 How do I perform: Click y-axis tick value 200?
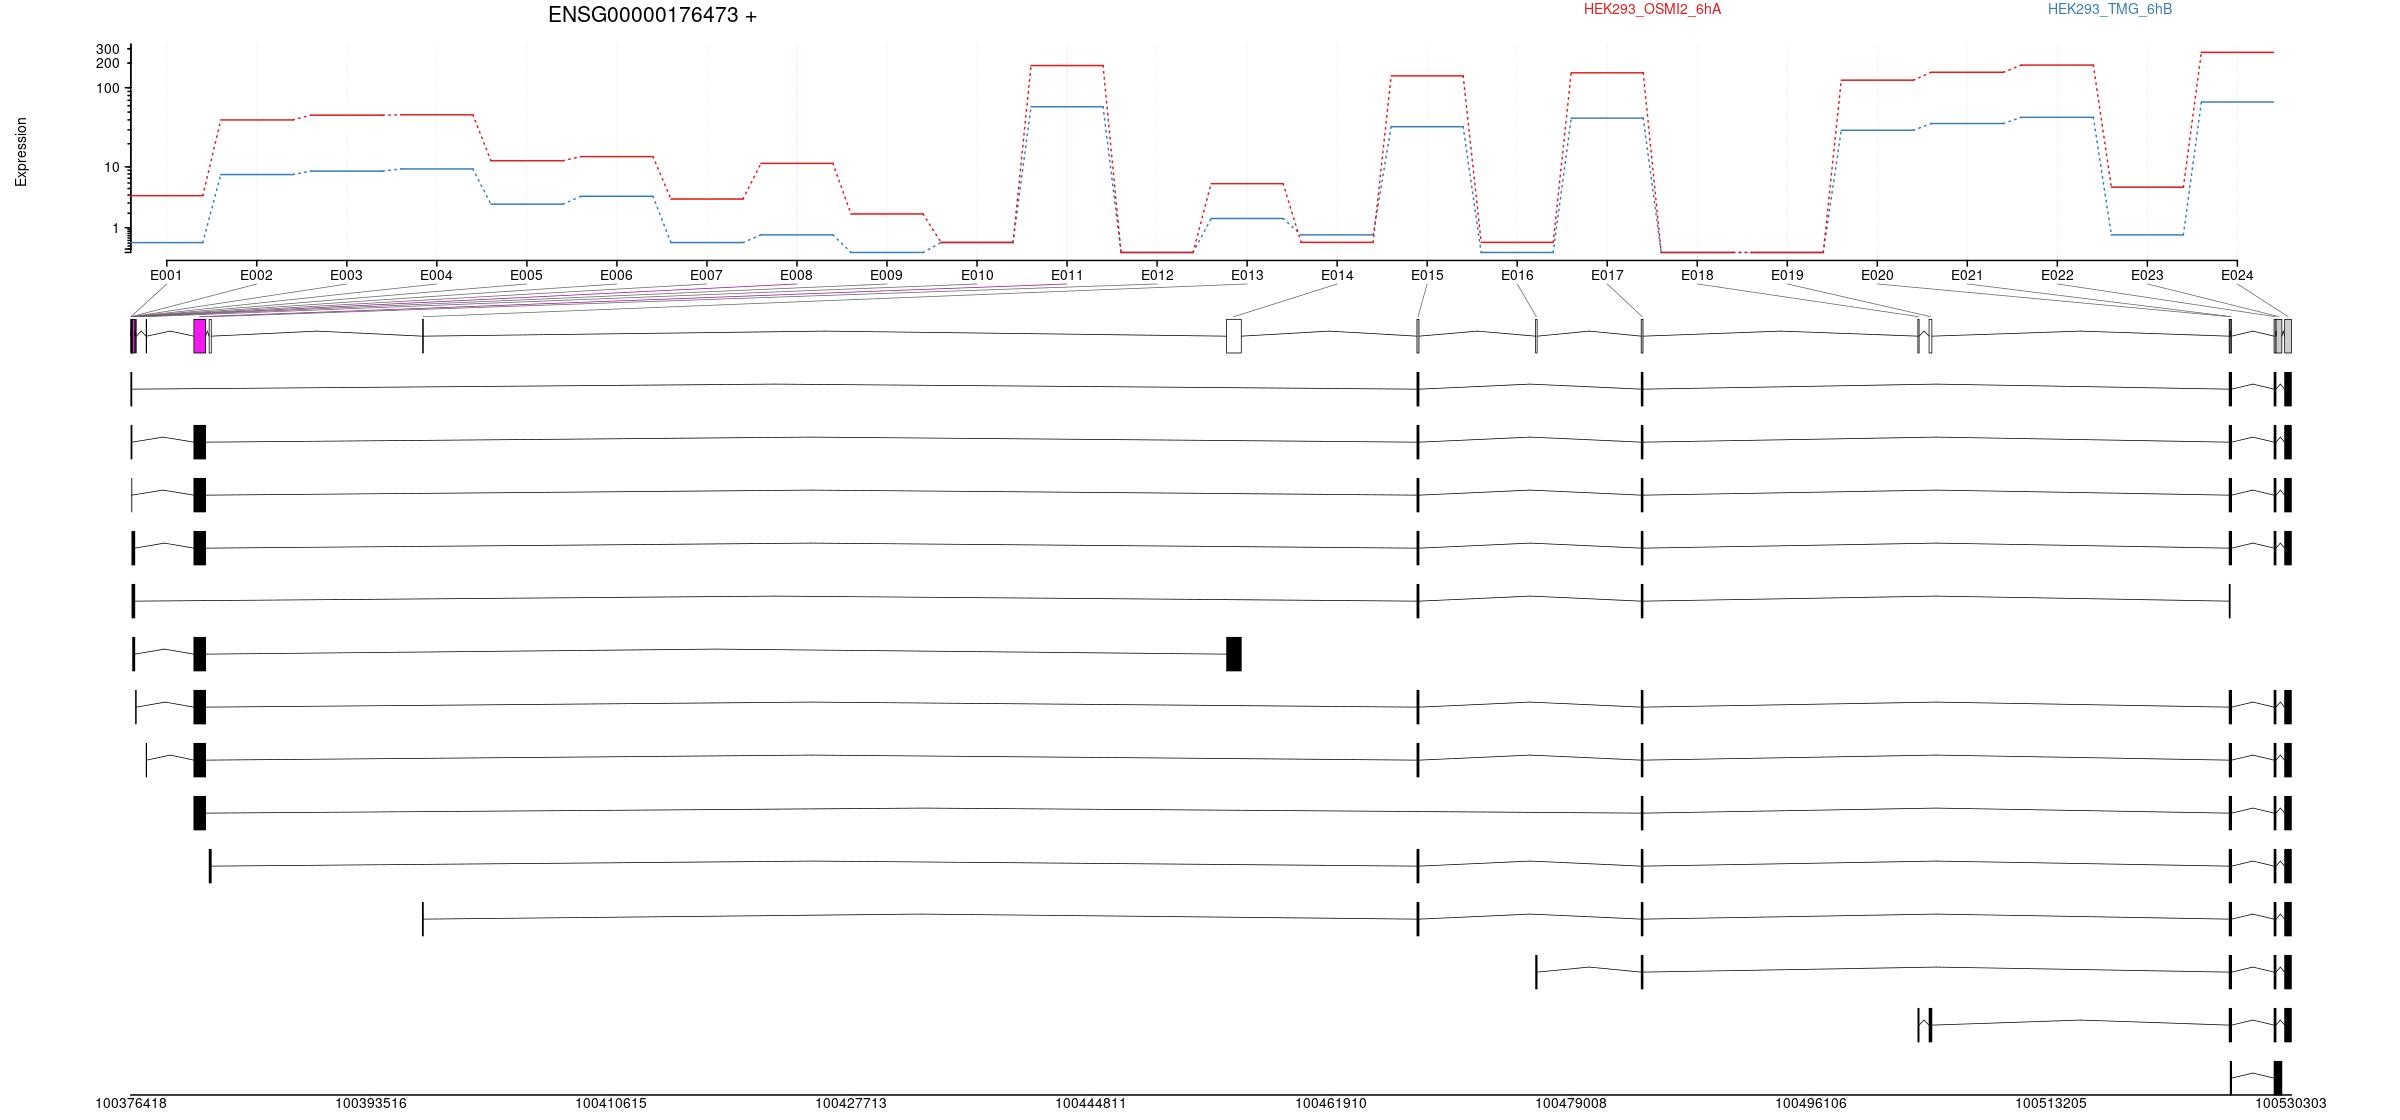108,63
